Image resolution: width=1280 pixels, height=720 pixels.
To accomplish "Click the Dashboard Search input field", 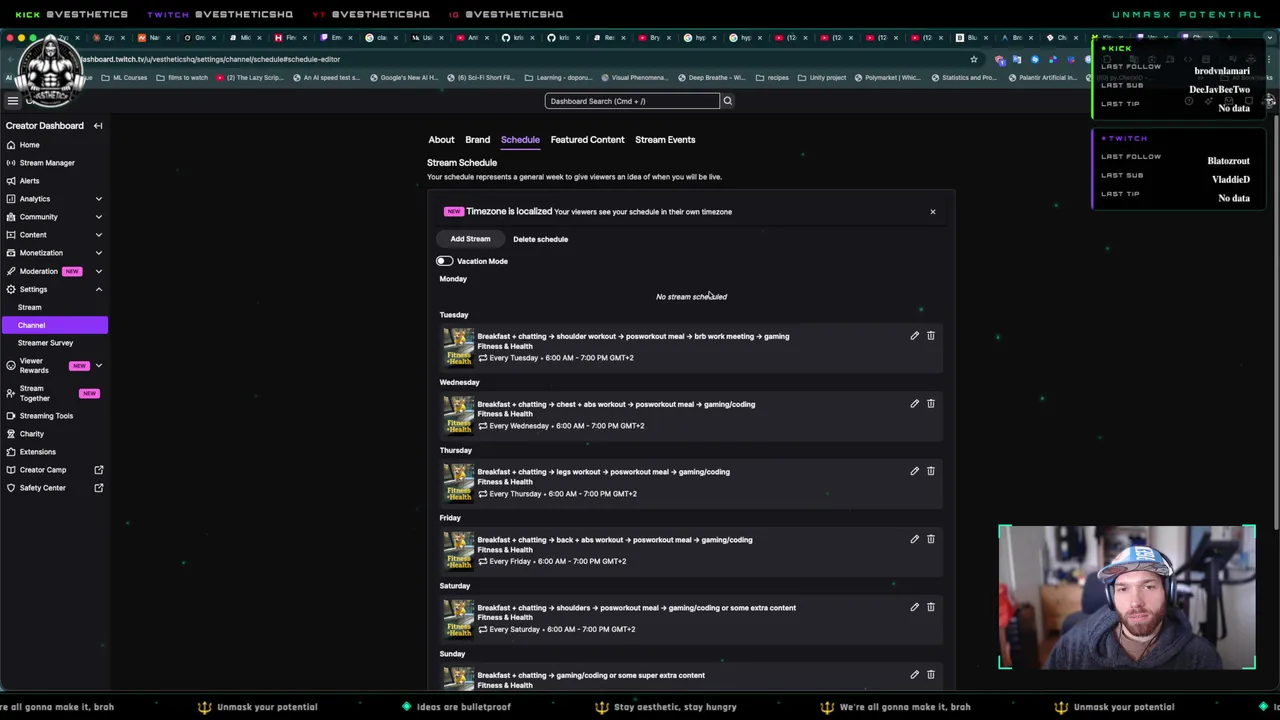I will [632, 101].
